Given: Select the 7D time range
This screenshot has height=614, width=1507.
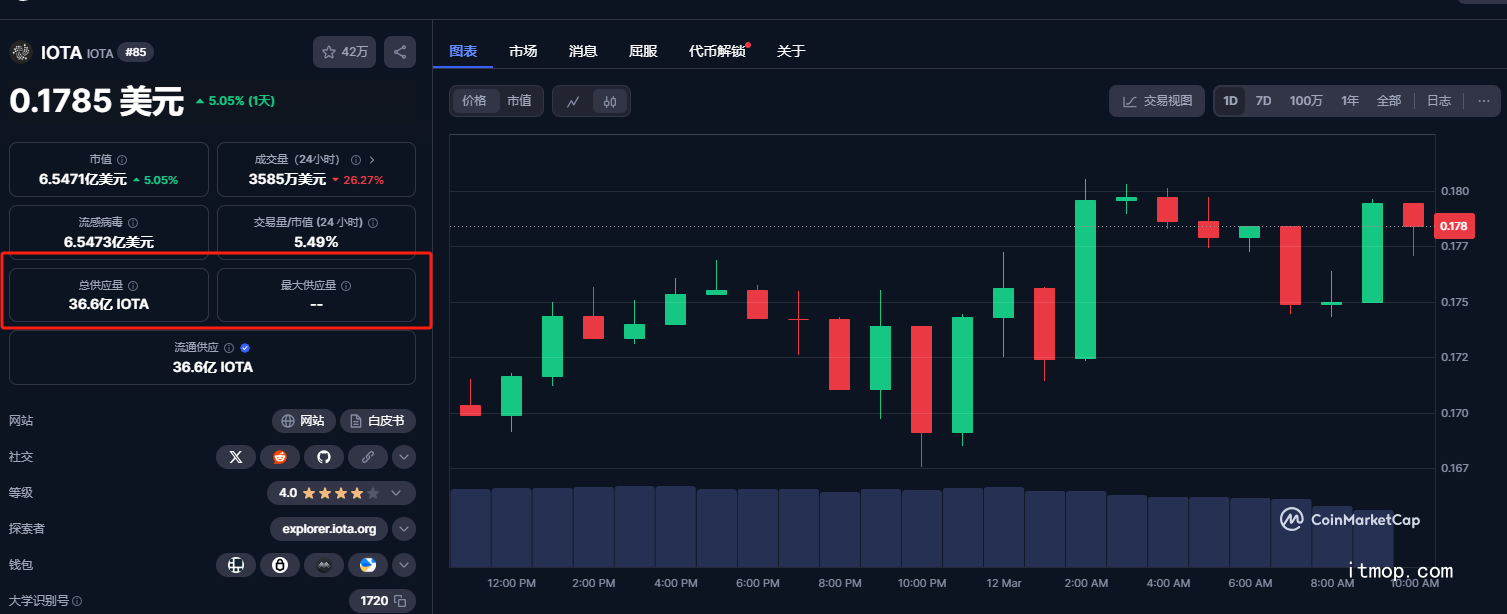Looking at the screenshot, I should tap(1263, 101).
